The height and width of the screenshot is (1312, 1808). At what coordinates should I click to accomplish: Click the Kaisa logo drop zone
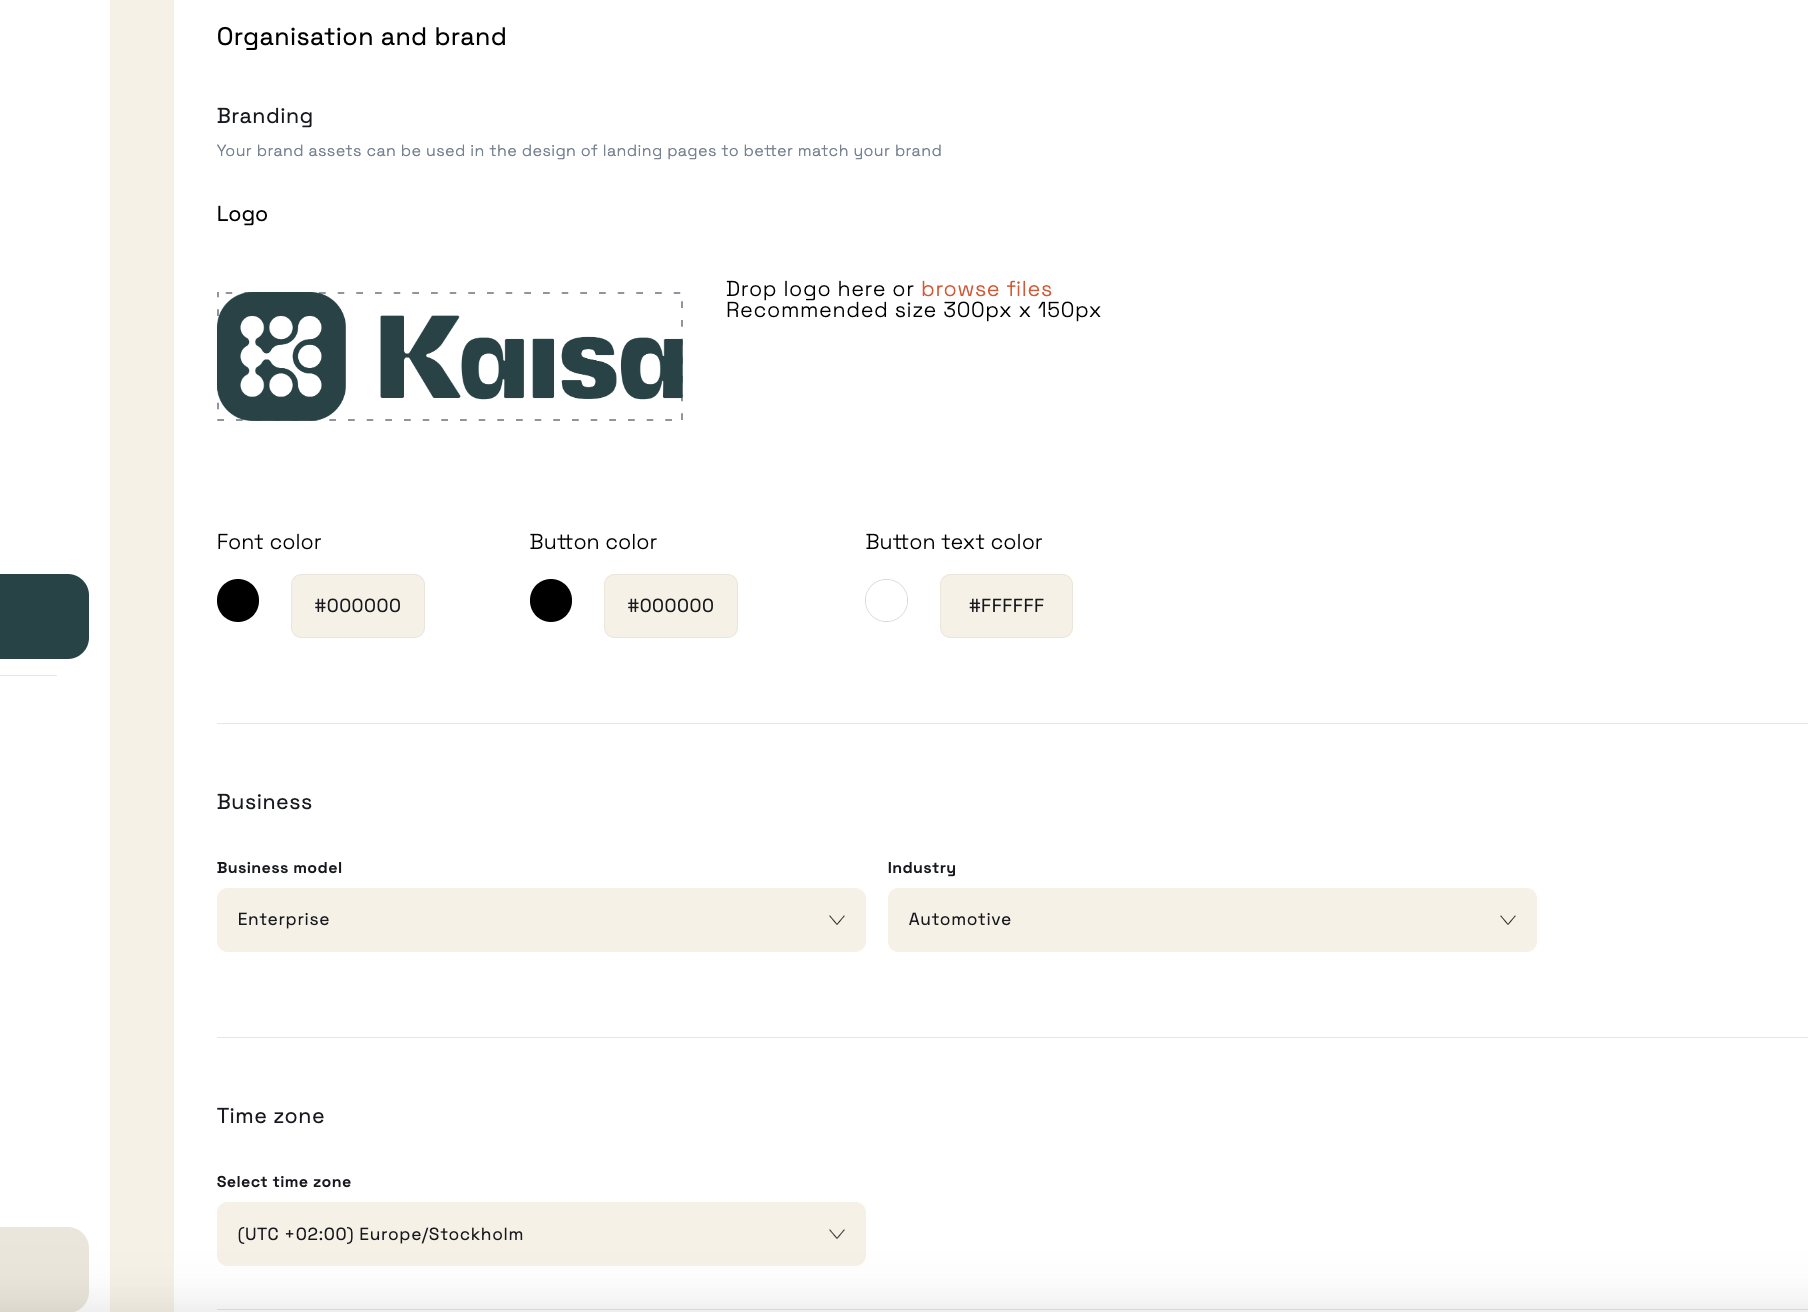[x=450, y=356]
